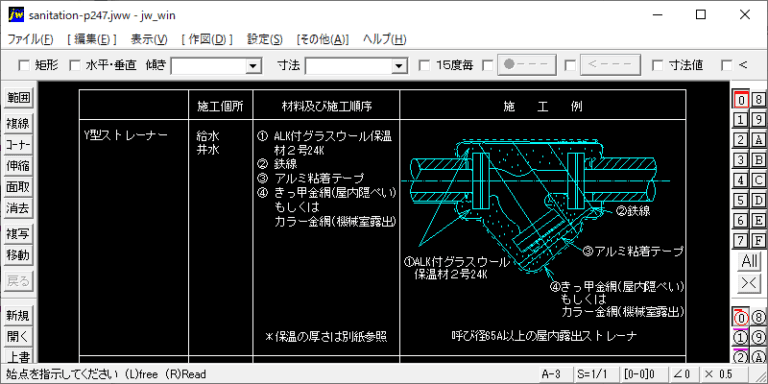Image resolution: width=768 pixels, height=384 pixels.
Task: Enable the 矩形 rectangle checkbox
Action: click(24, 65)
